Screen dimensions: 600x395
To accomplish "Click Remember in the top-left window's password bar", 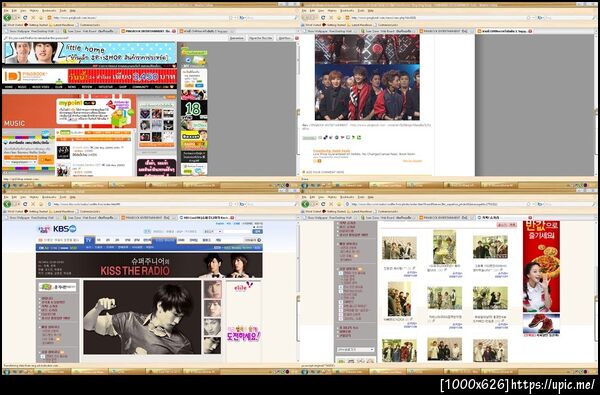I will tap(237, 38).
